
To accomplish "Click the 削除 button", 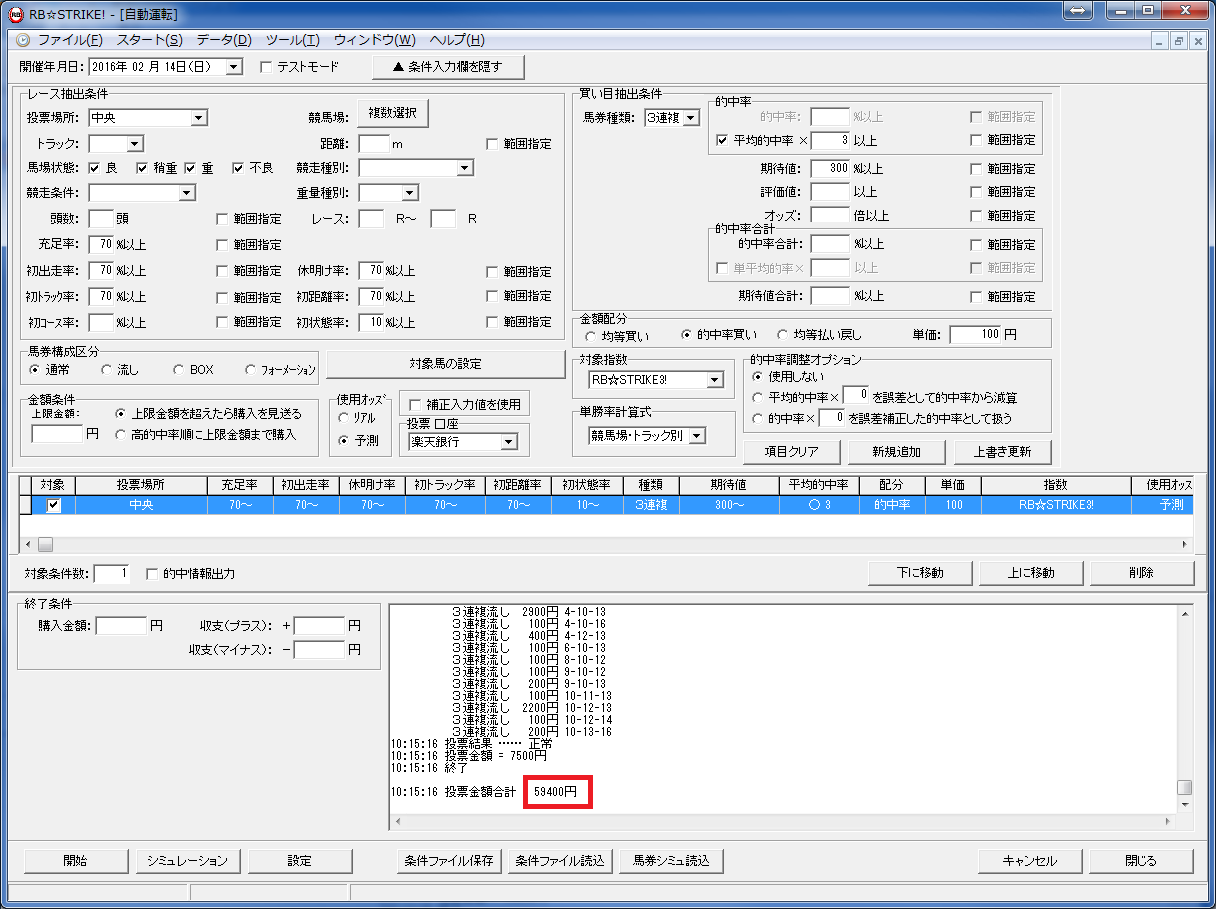I will tap(1142, 573).
